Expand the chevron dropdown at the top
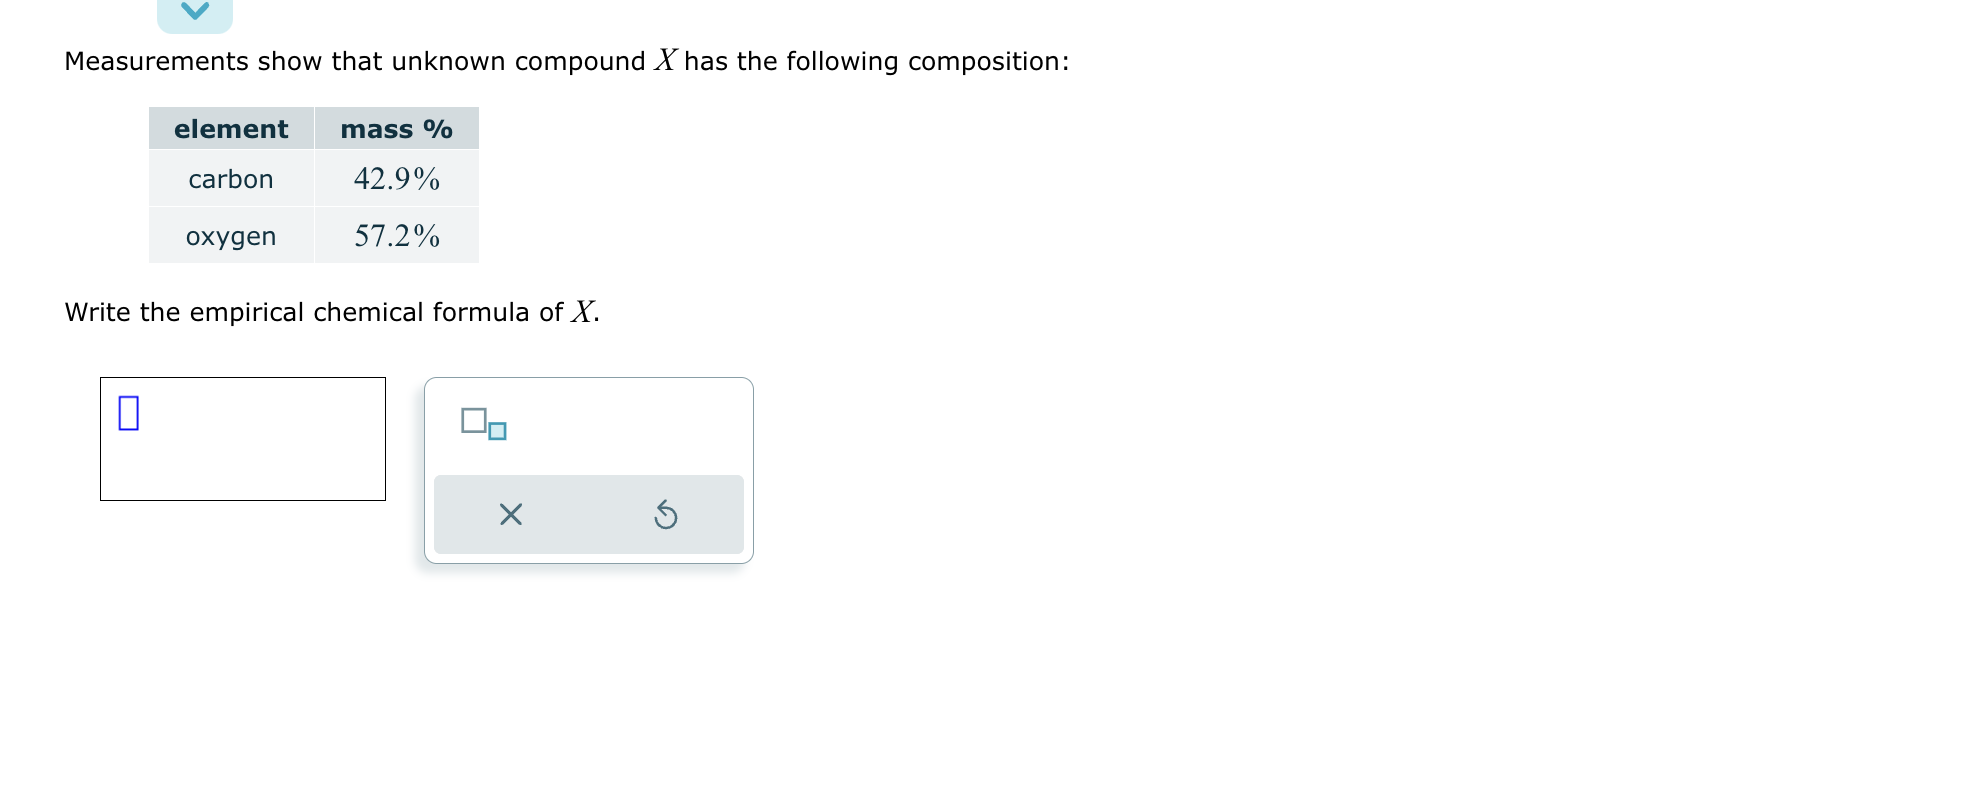Viewport: 1988px width, 790px height. [195, 13]
